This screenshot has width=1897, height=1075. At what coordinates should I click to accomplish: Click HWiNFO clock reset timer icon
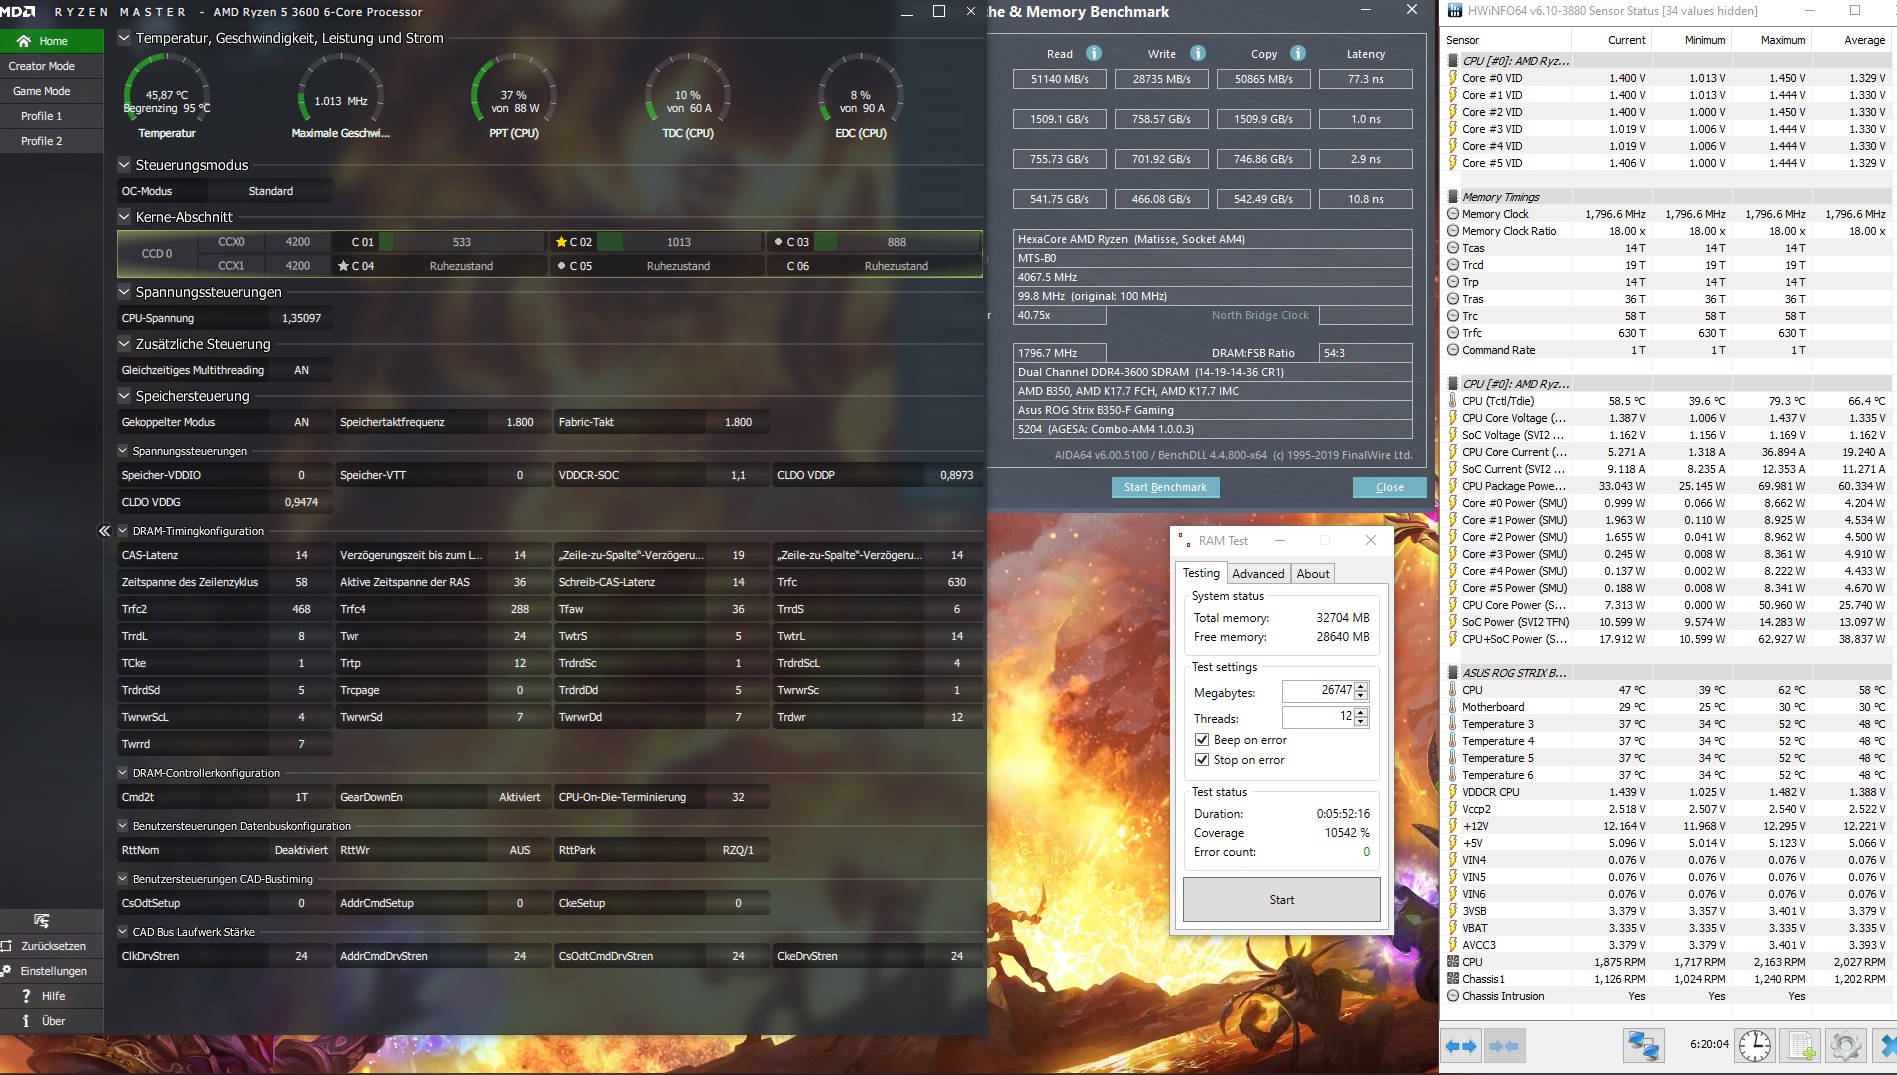[1755, 1046]
